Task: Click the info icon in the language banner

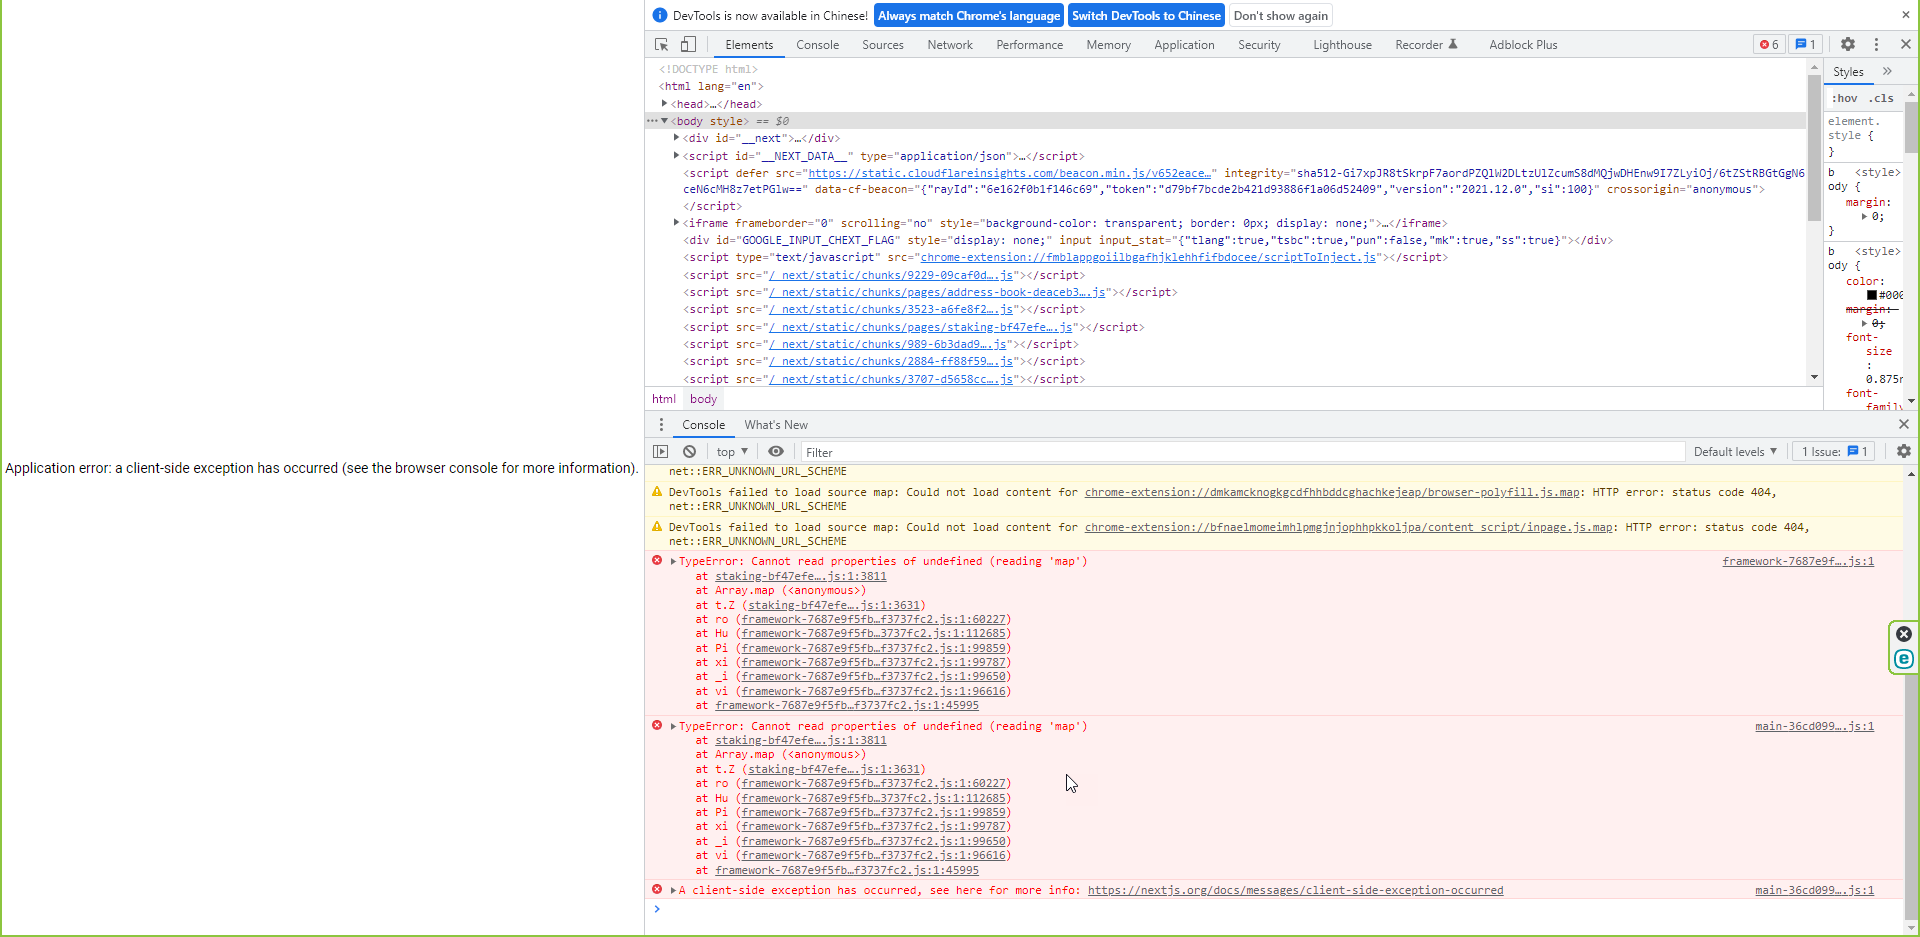Action: 659,15
